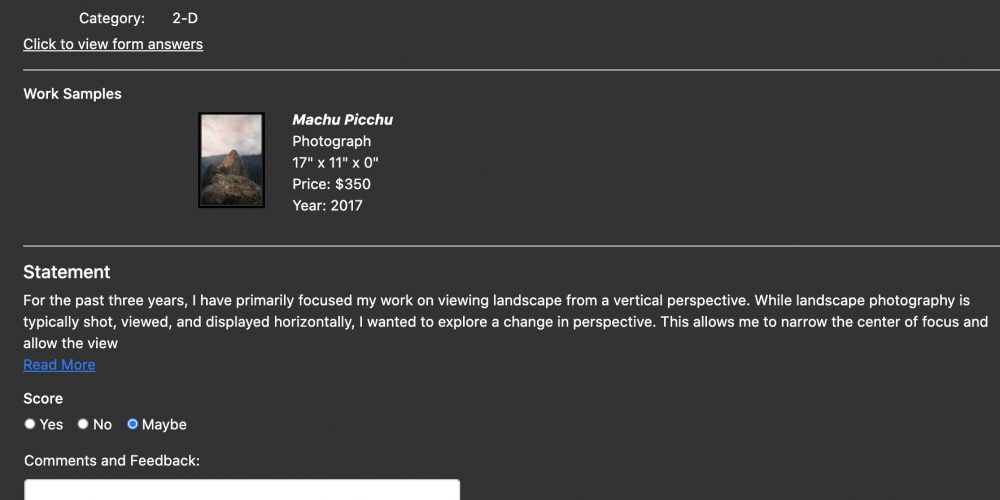Open the 'Click to view form answers' link

113,44
